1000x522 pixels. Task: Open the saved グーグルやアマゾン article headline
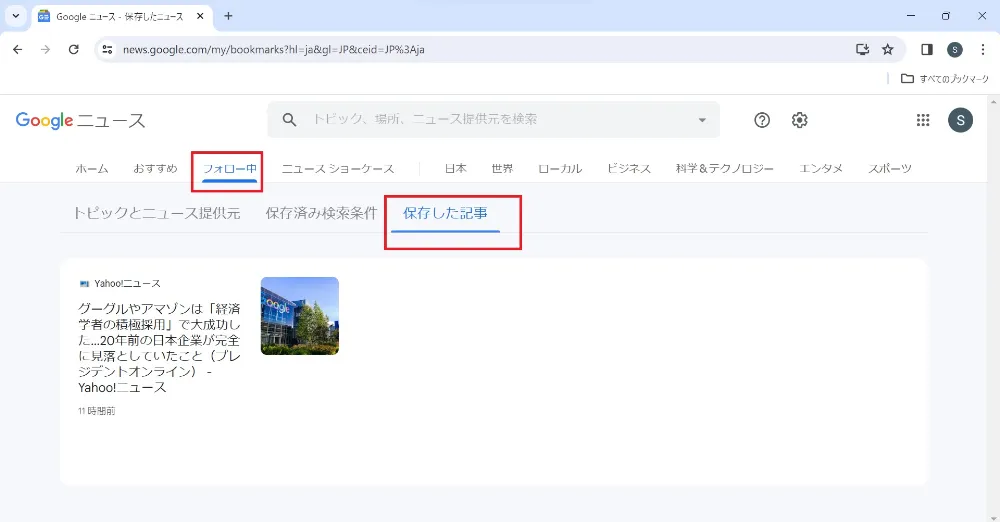[159, 348]
